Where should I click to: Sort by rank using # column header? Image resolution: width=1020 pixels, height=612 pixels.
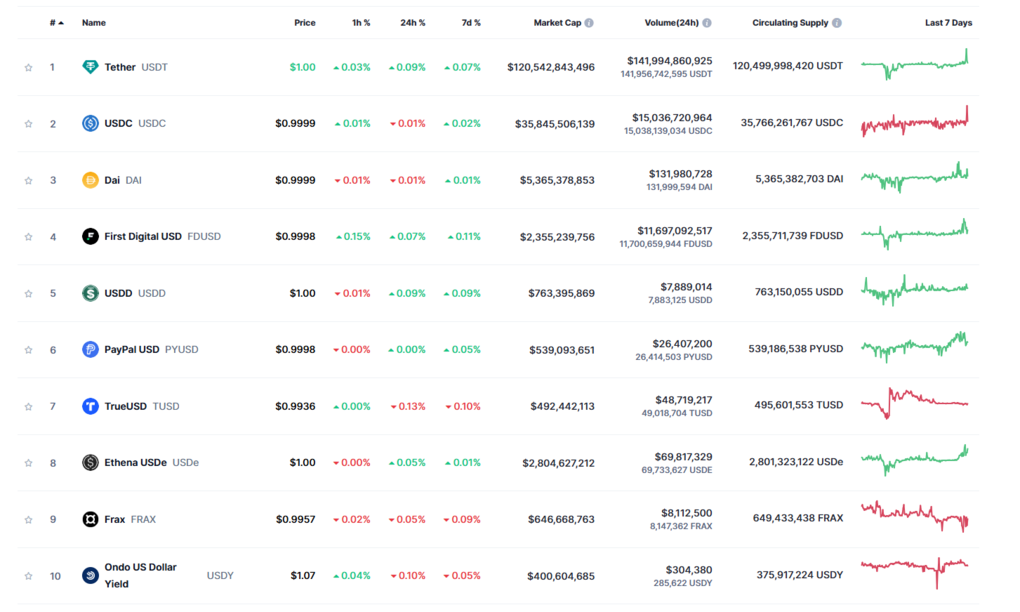[x=56, y=22]
